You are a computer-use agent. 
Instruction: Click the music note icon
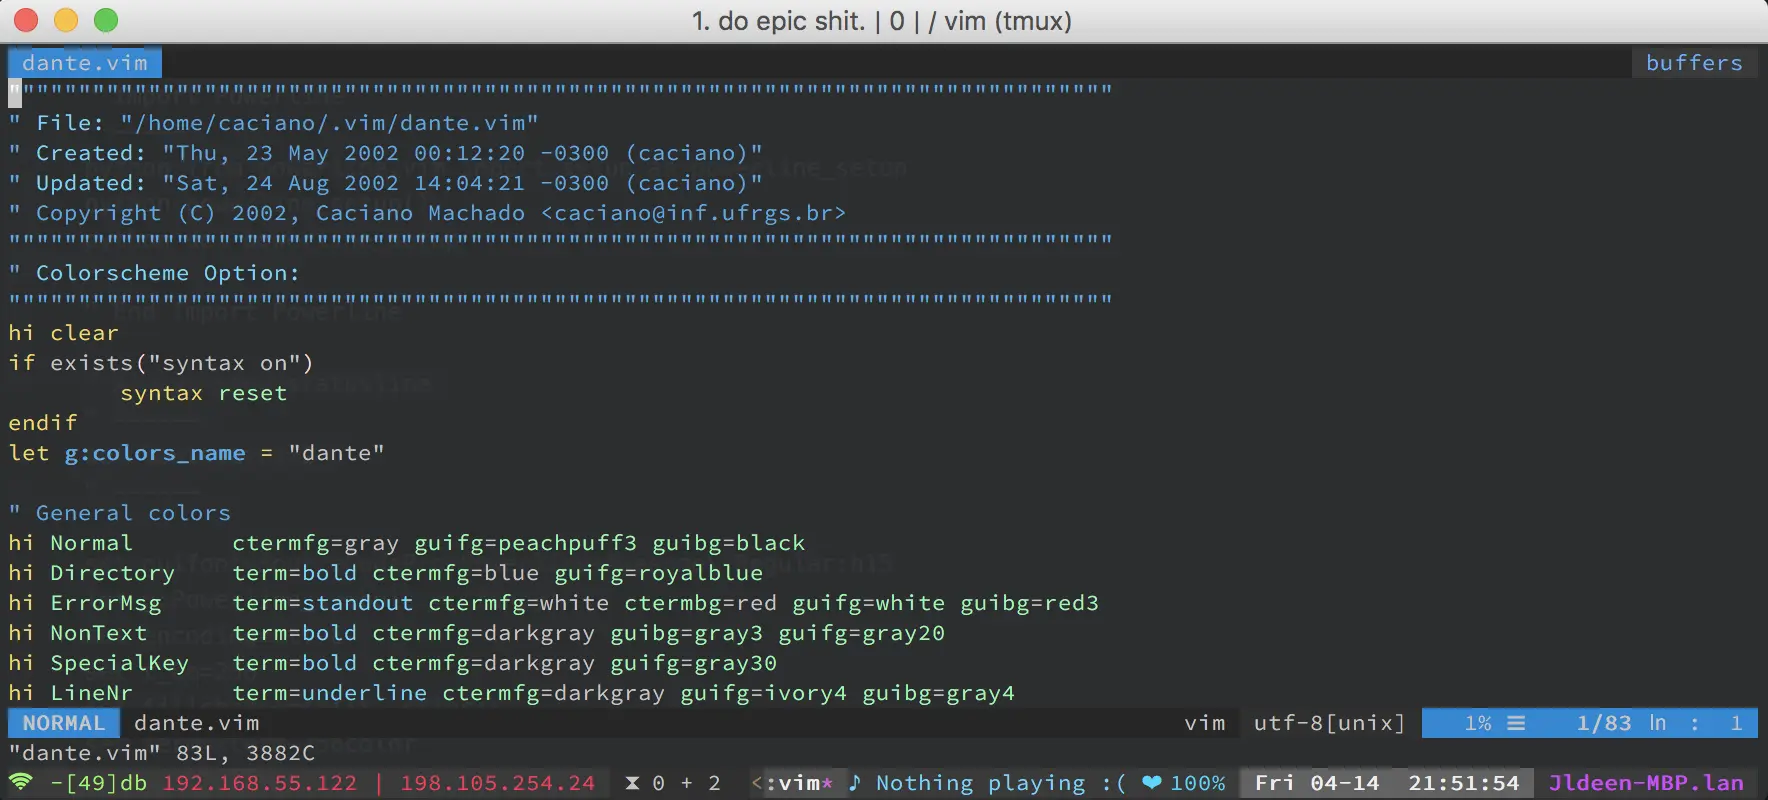(854, 782)
